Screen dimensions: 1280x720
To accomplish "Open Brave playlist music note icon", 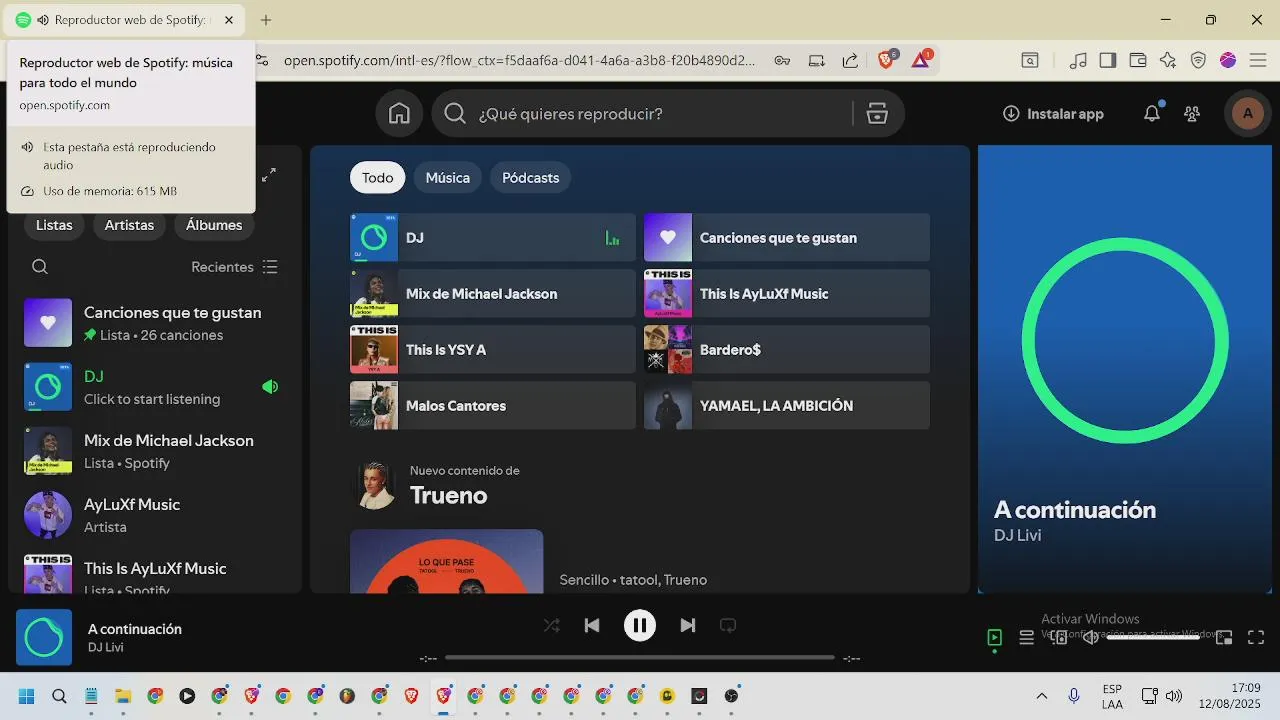I will [1078, 60].
